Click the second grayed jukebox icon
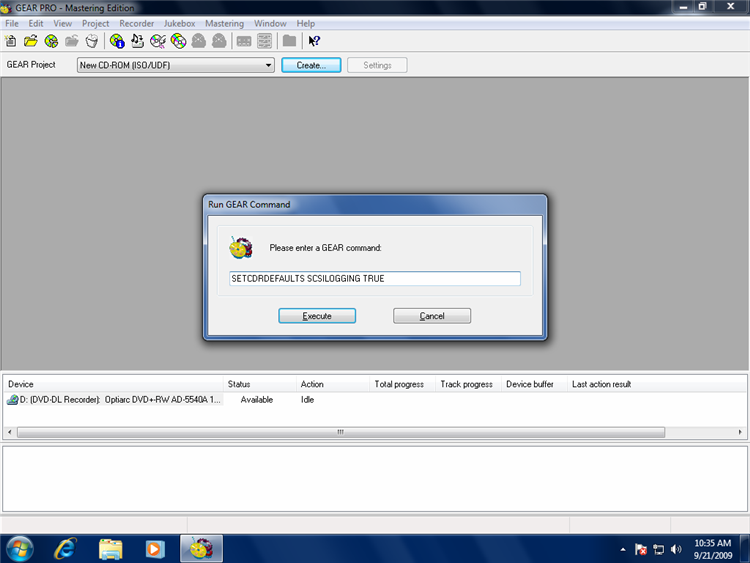The width and height of the screenshot is (750, 563). [219, 41]
